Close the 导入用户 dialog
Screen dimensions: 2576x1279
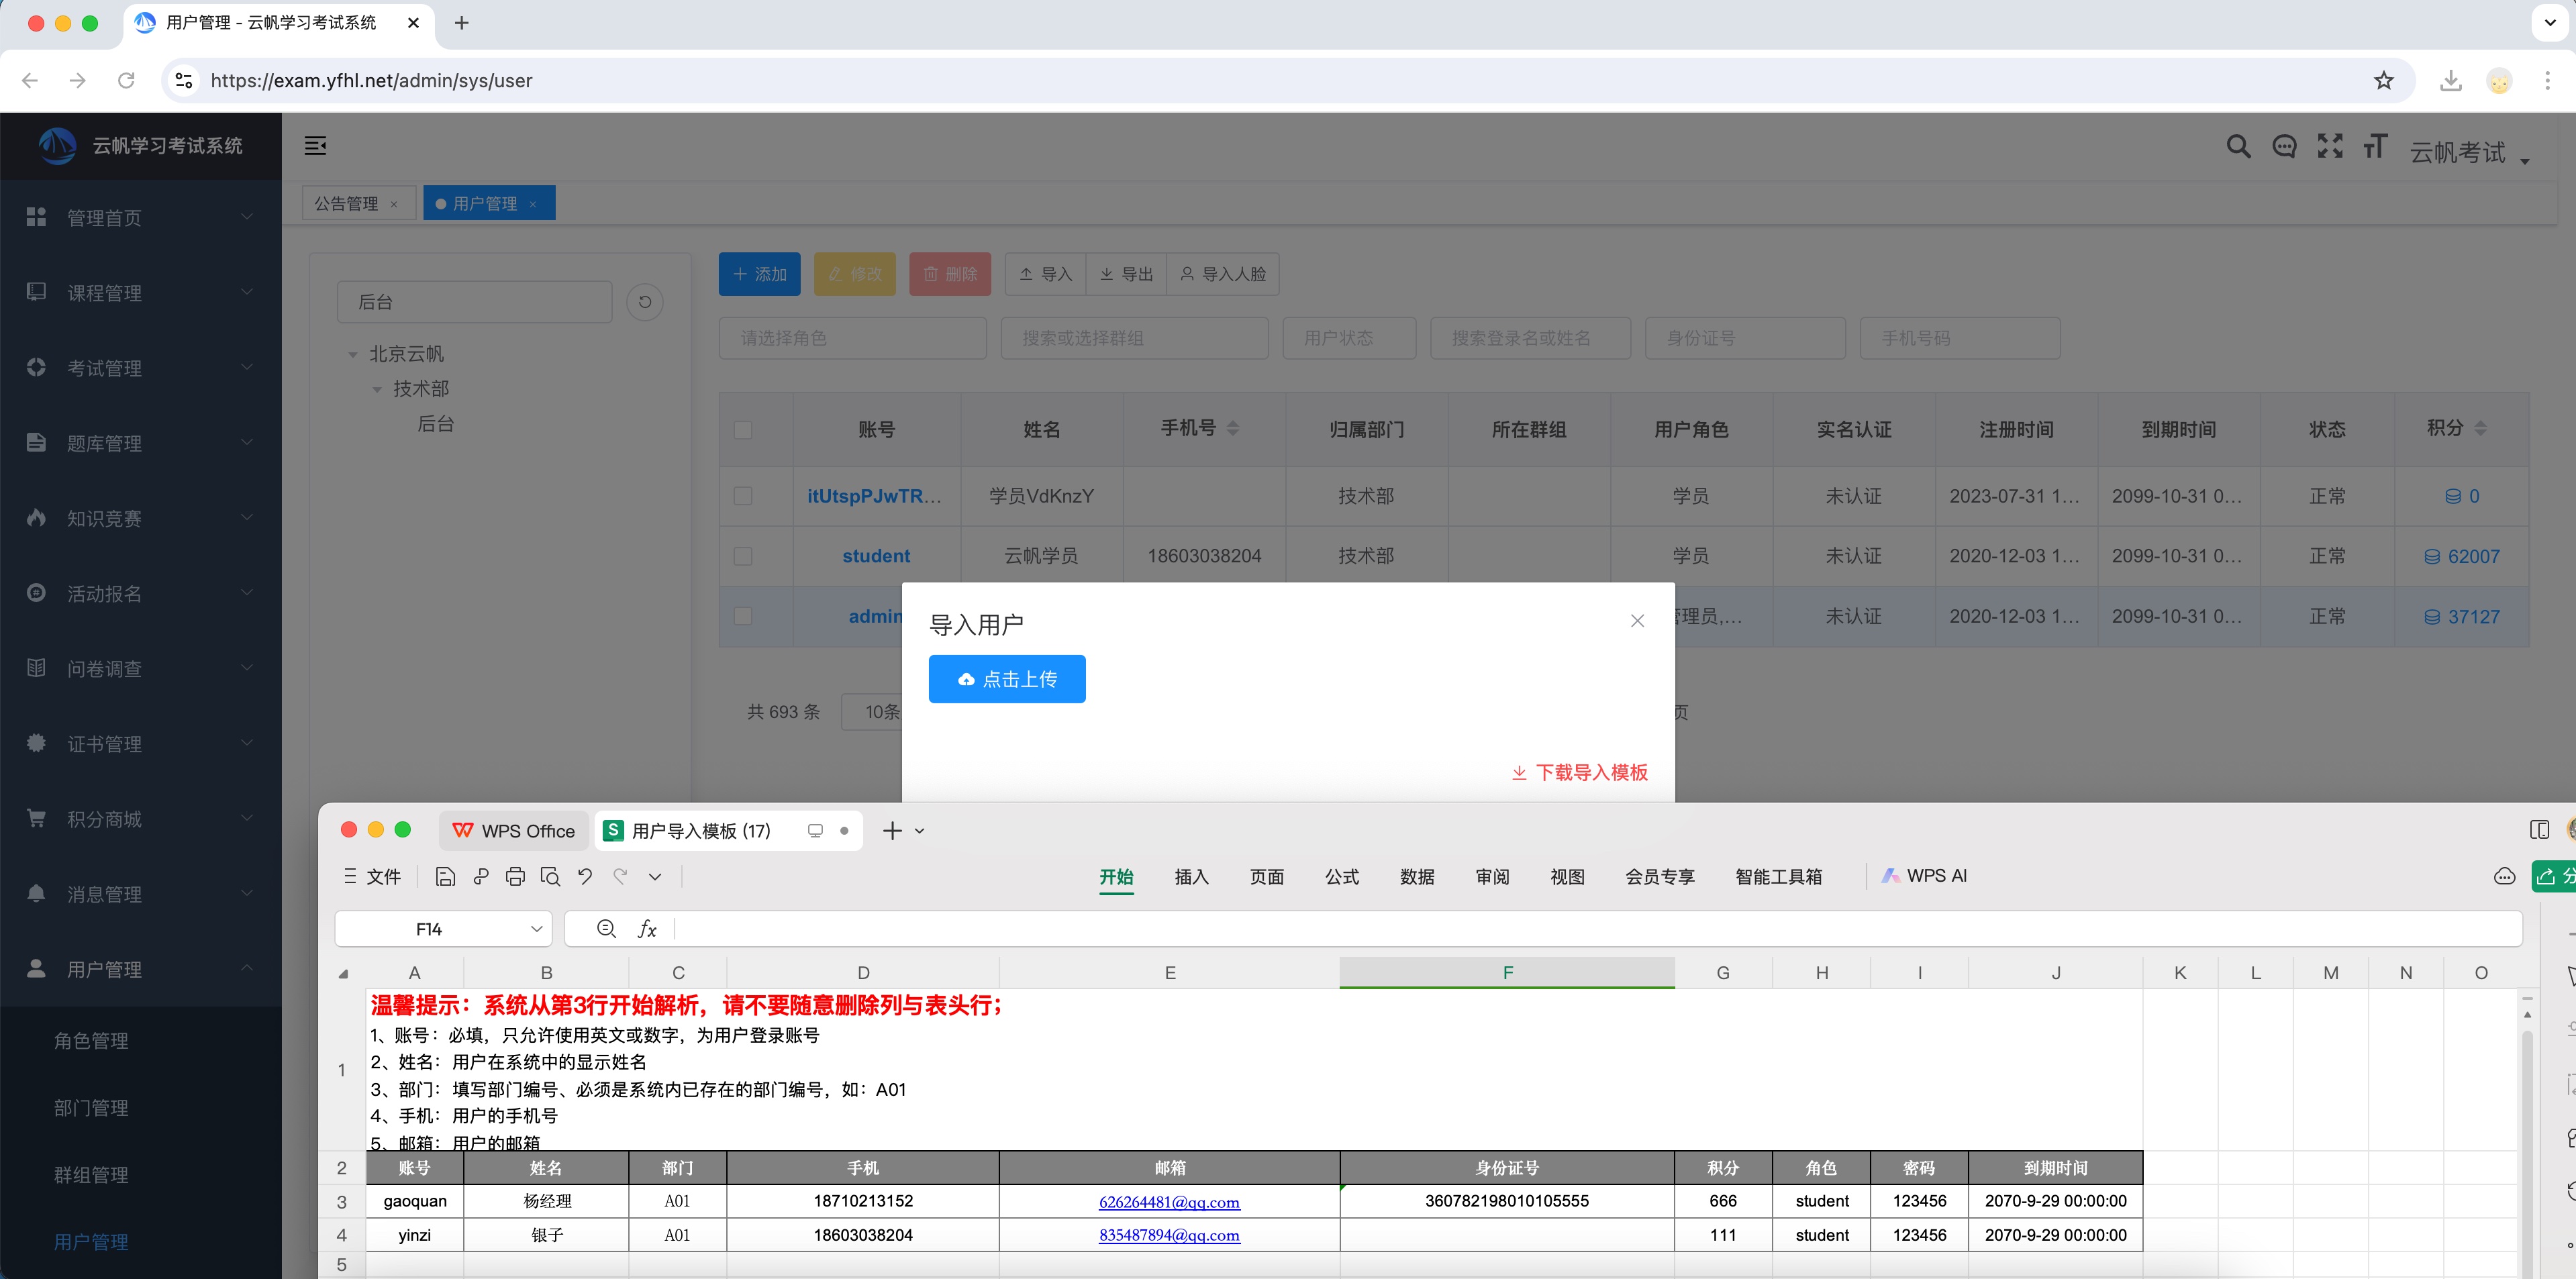[x=1637, y=621]
